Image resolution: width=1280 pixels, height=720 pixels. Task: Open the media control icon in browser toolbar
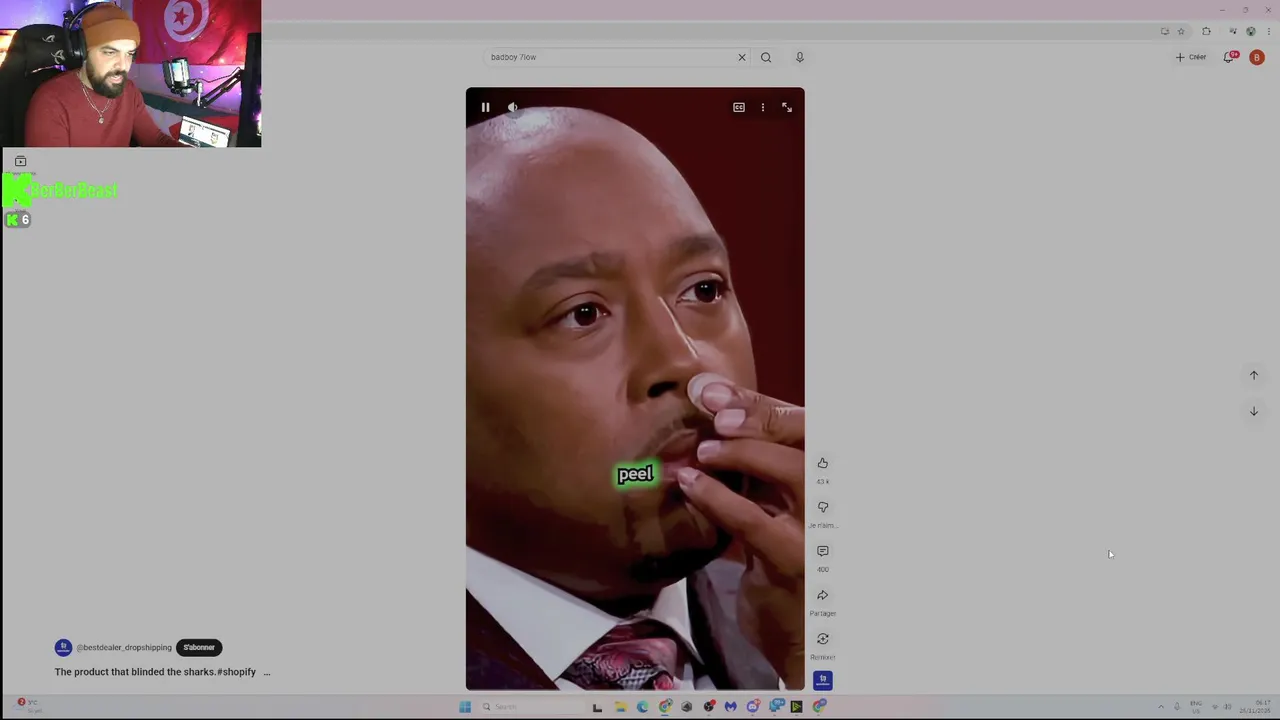click(1233, 31)
